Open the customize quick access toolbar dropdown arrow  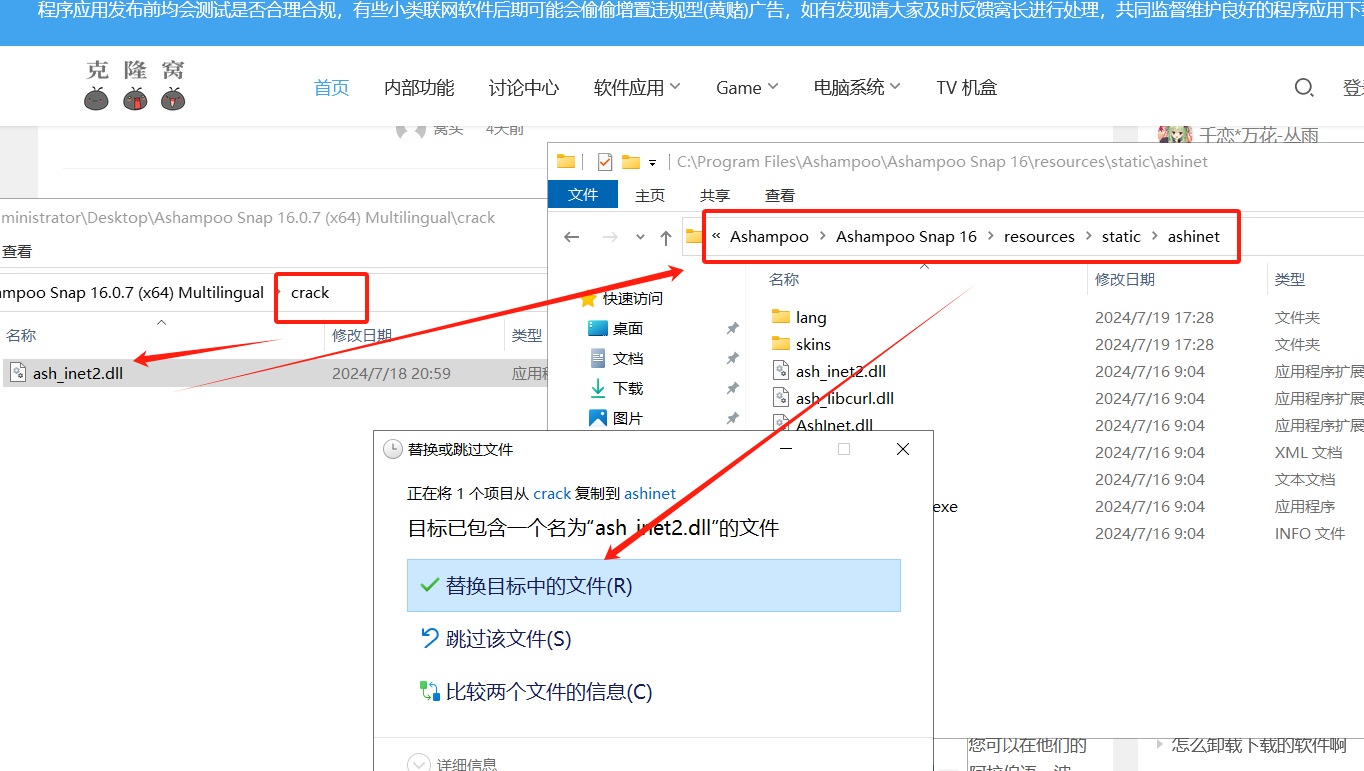[x=653, y=162]
